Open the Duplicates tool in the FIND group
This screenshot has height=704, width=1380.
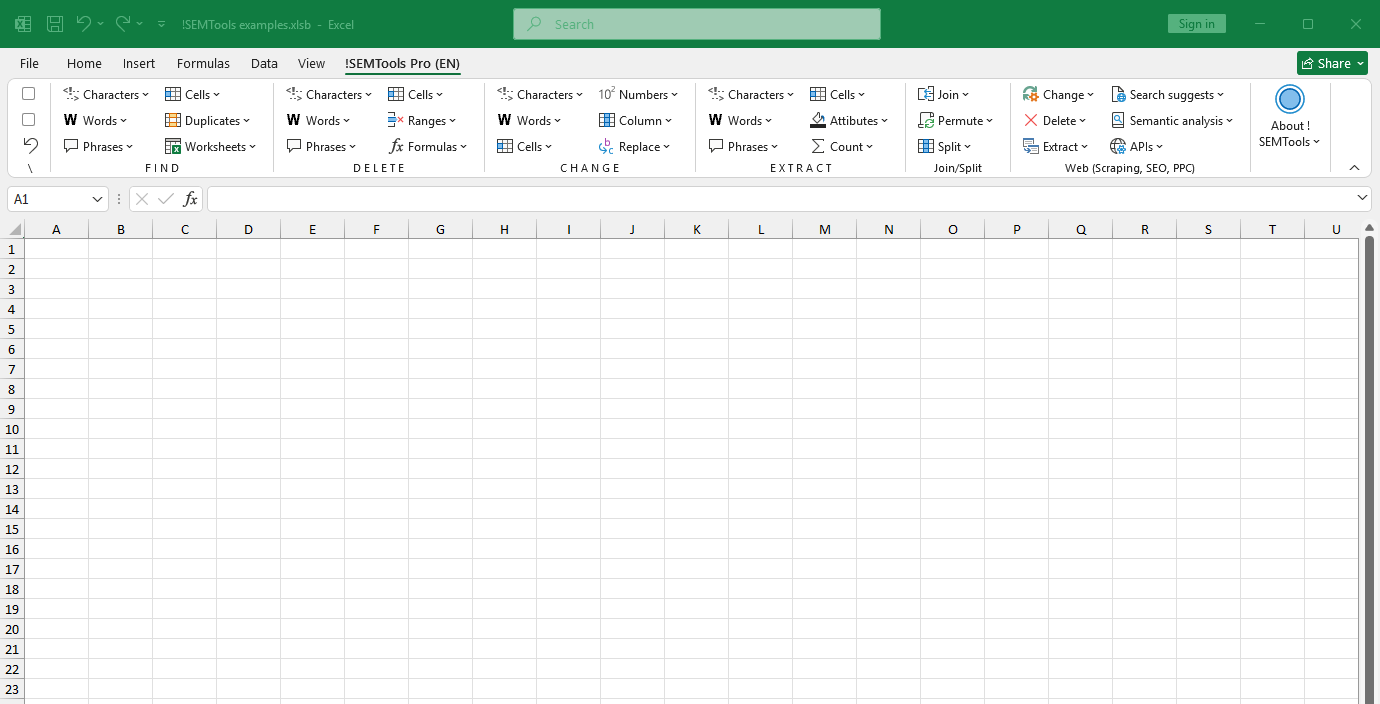pyautogui.click(x=208, y=120)
